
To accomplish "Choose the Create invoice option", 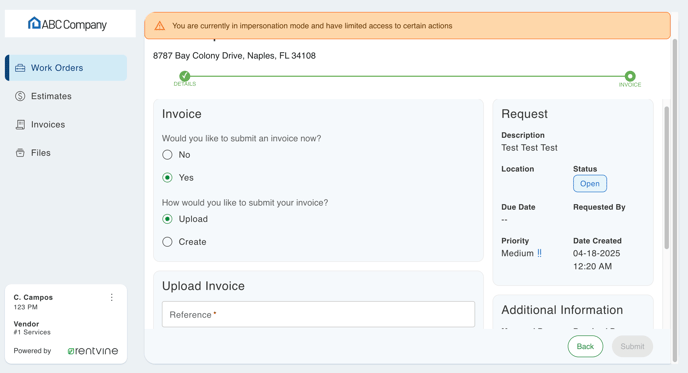I will (167, 242).
